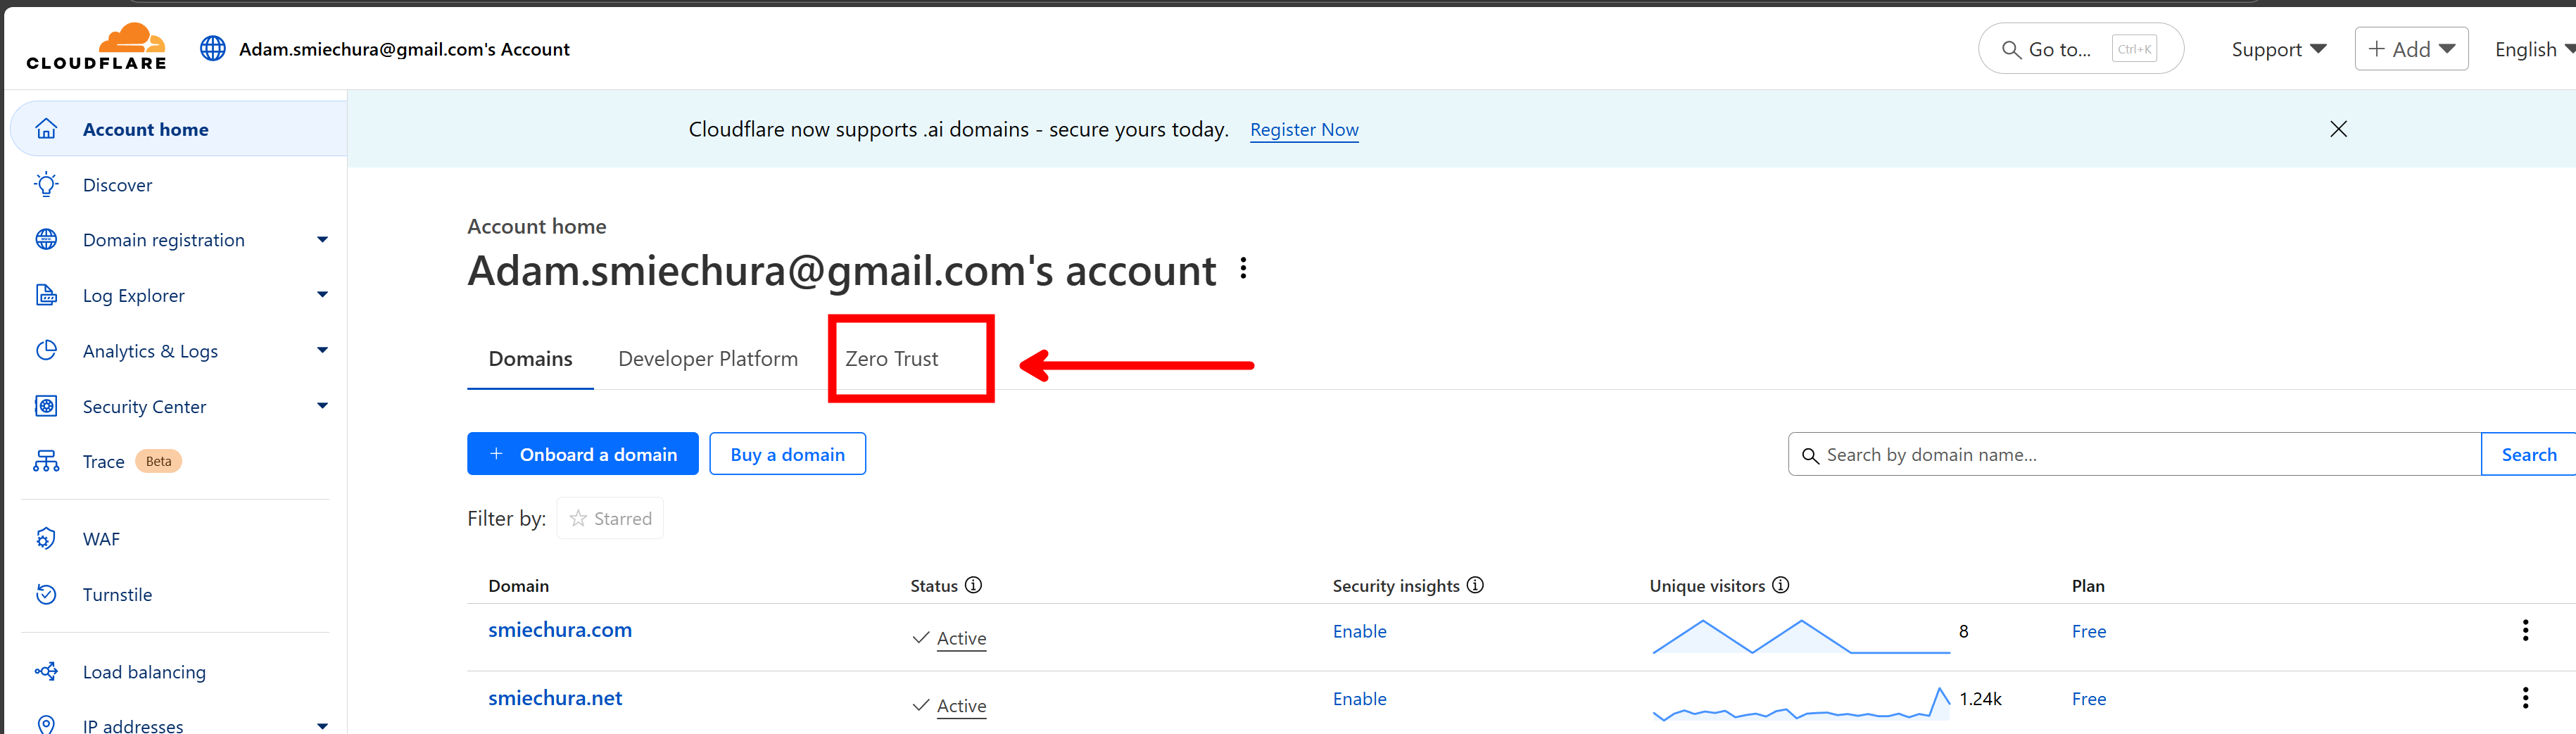Click the Onboard a domain button
This screenshot has width=2576, height=734.
tap(582, 453)
